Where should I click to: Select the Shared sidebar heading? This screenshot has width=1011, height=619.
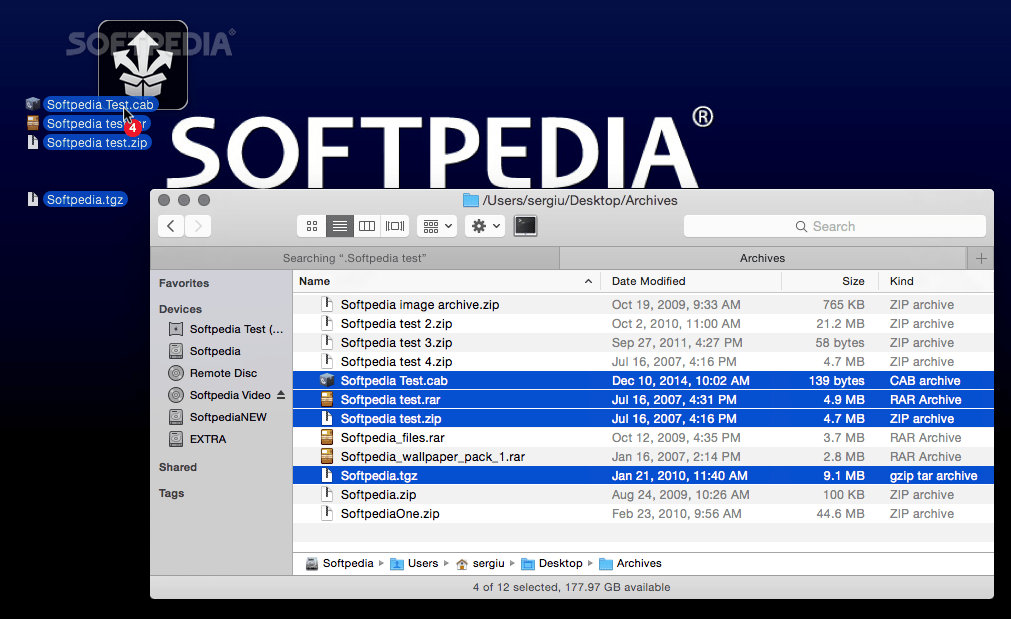[x=178, y=467]
